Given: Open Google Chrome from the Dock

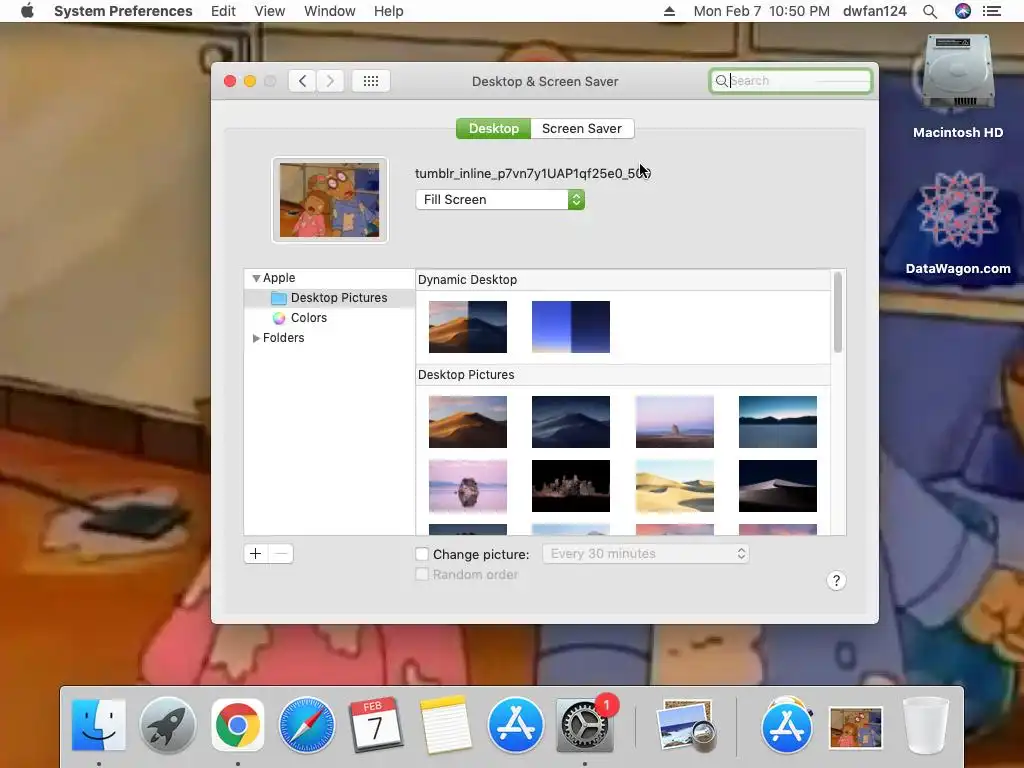Looking at the screenshot, I should (238, 725).
